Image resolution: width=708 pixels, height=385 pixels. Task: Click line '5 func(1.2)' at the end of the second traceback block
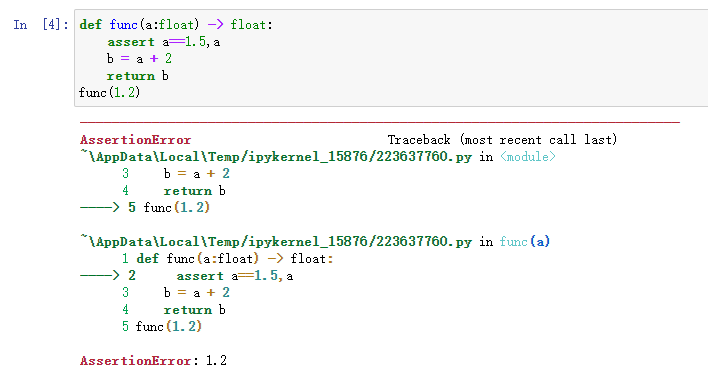(162, 326)
